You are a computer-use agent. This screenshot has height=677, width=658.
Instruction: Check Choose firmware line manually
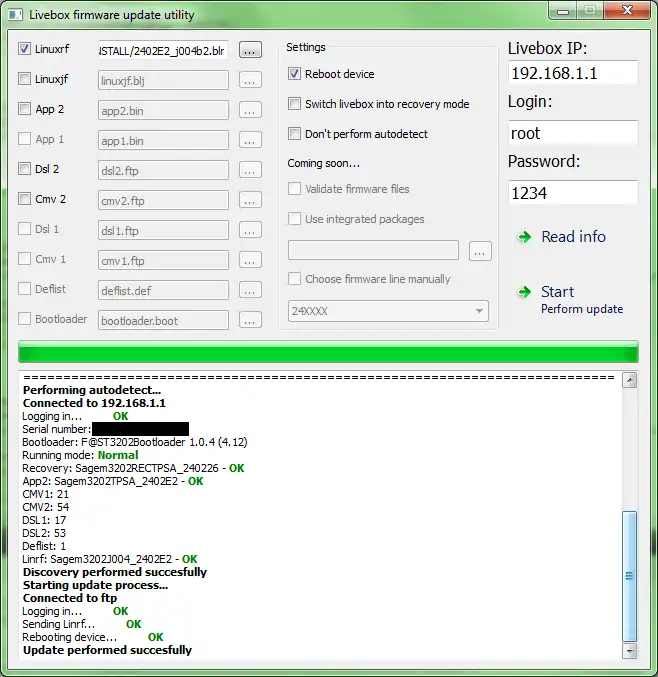pos(294,278)
